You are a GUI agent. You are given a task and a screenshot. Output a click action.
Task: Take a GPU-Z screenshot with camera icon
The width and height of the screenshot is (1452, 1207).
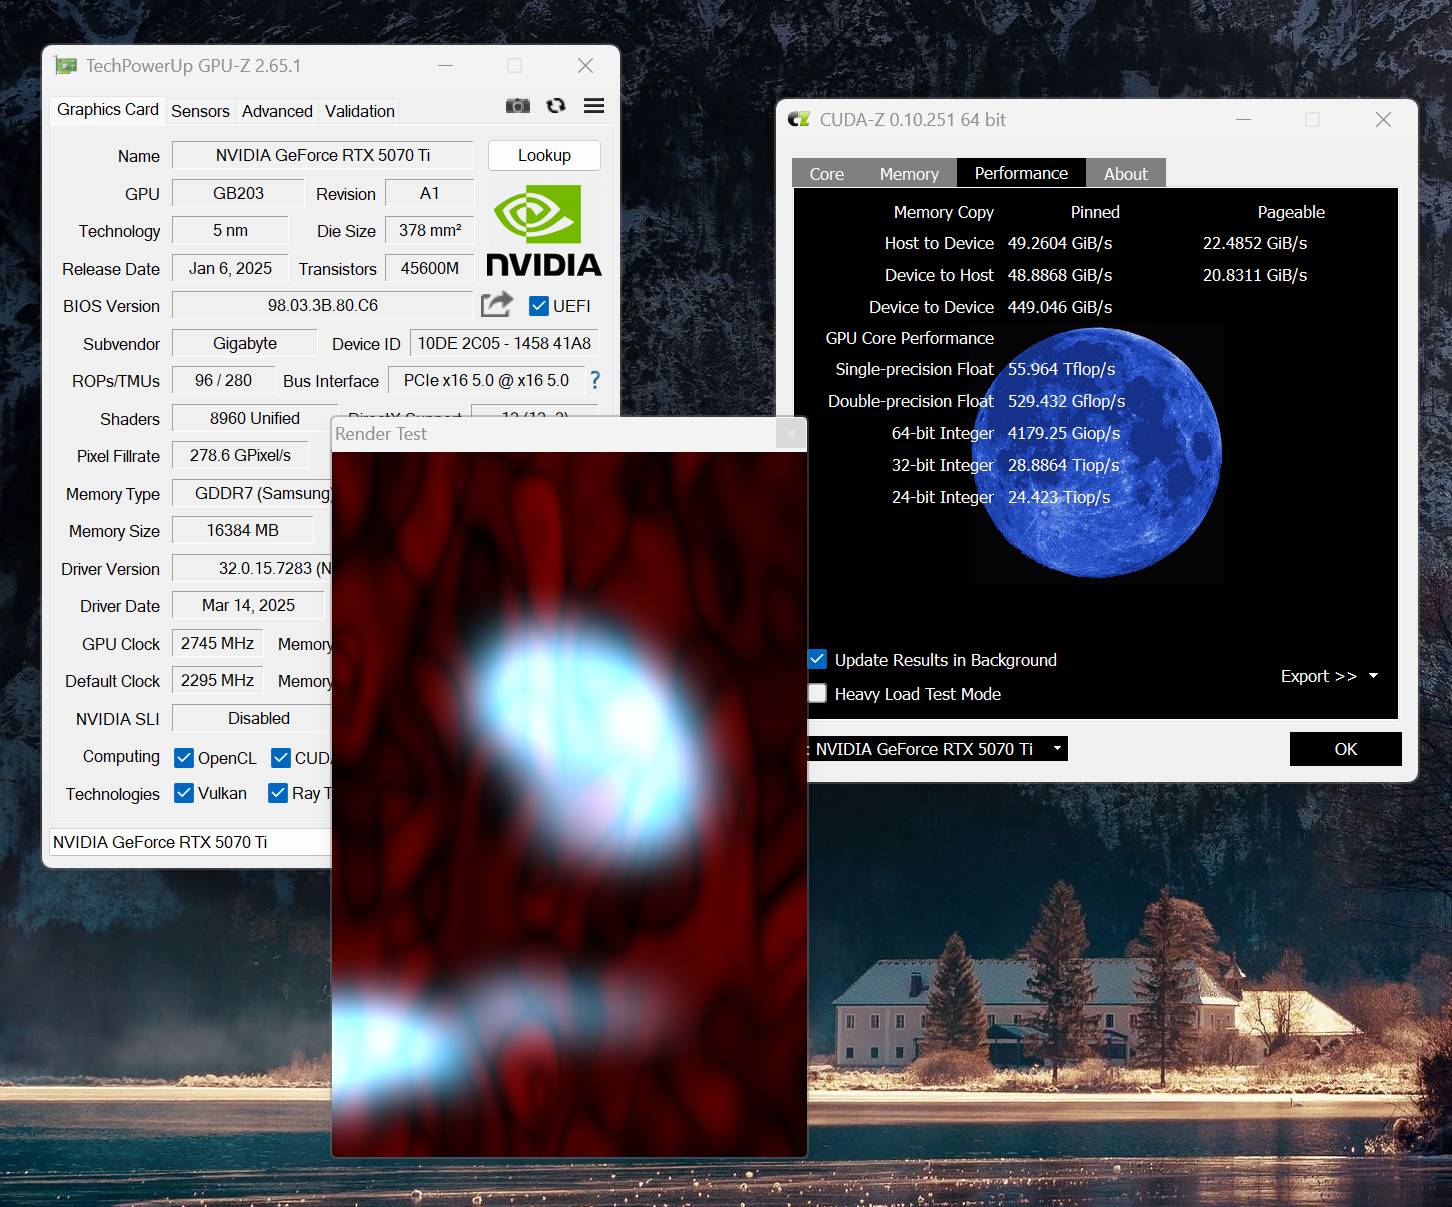point(517,106)
